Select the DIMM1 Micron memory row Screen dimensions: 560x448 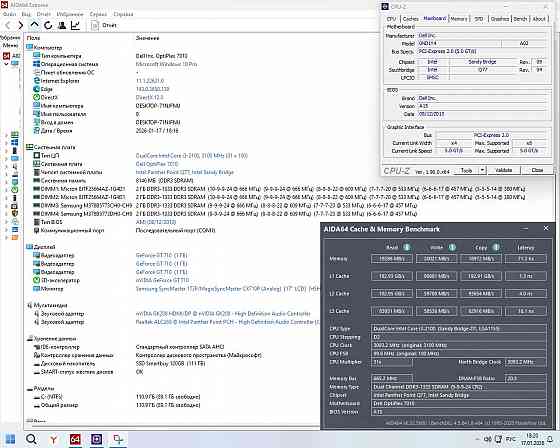tap(279, 189)
